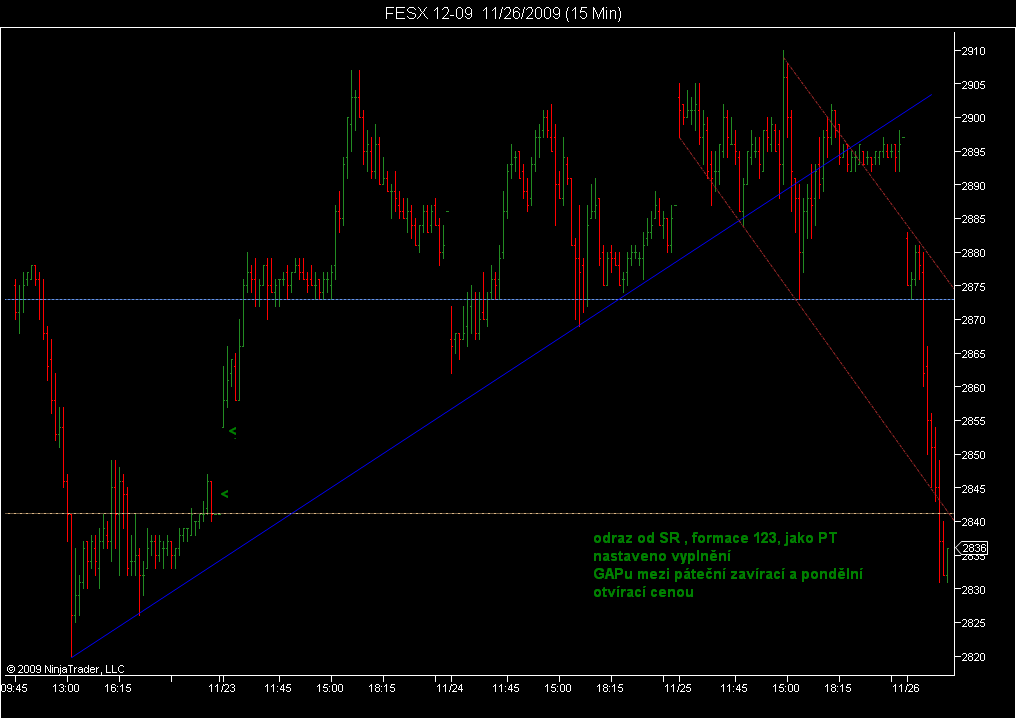
Task: Click the 09:45 time axis label
Action: 14,688
